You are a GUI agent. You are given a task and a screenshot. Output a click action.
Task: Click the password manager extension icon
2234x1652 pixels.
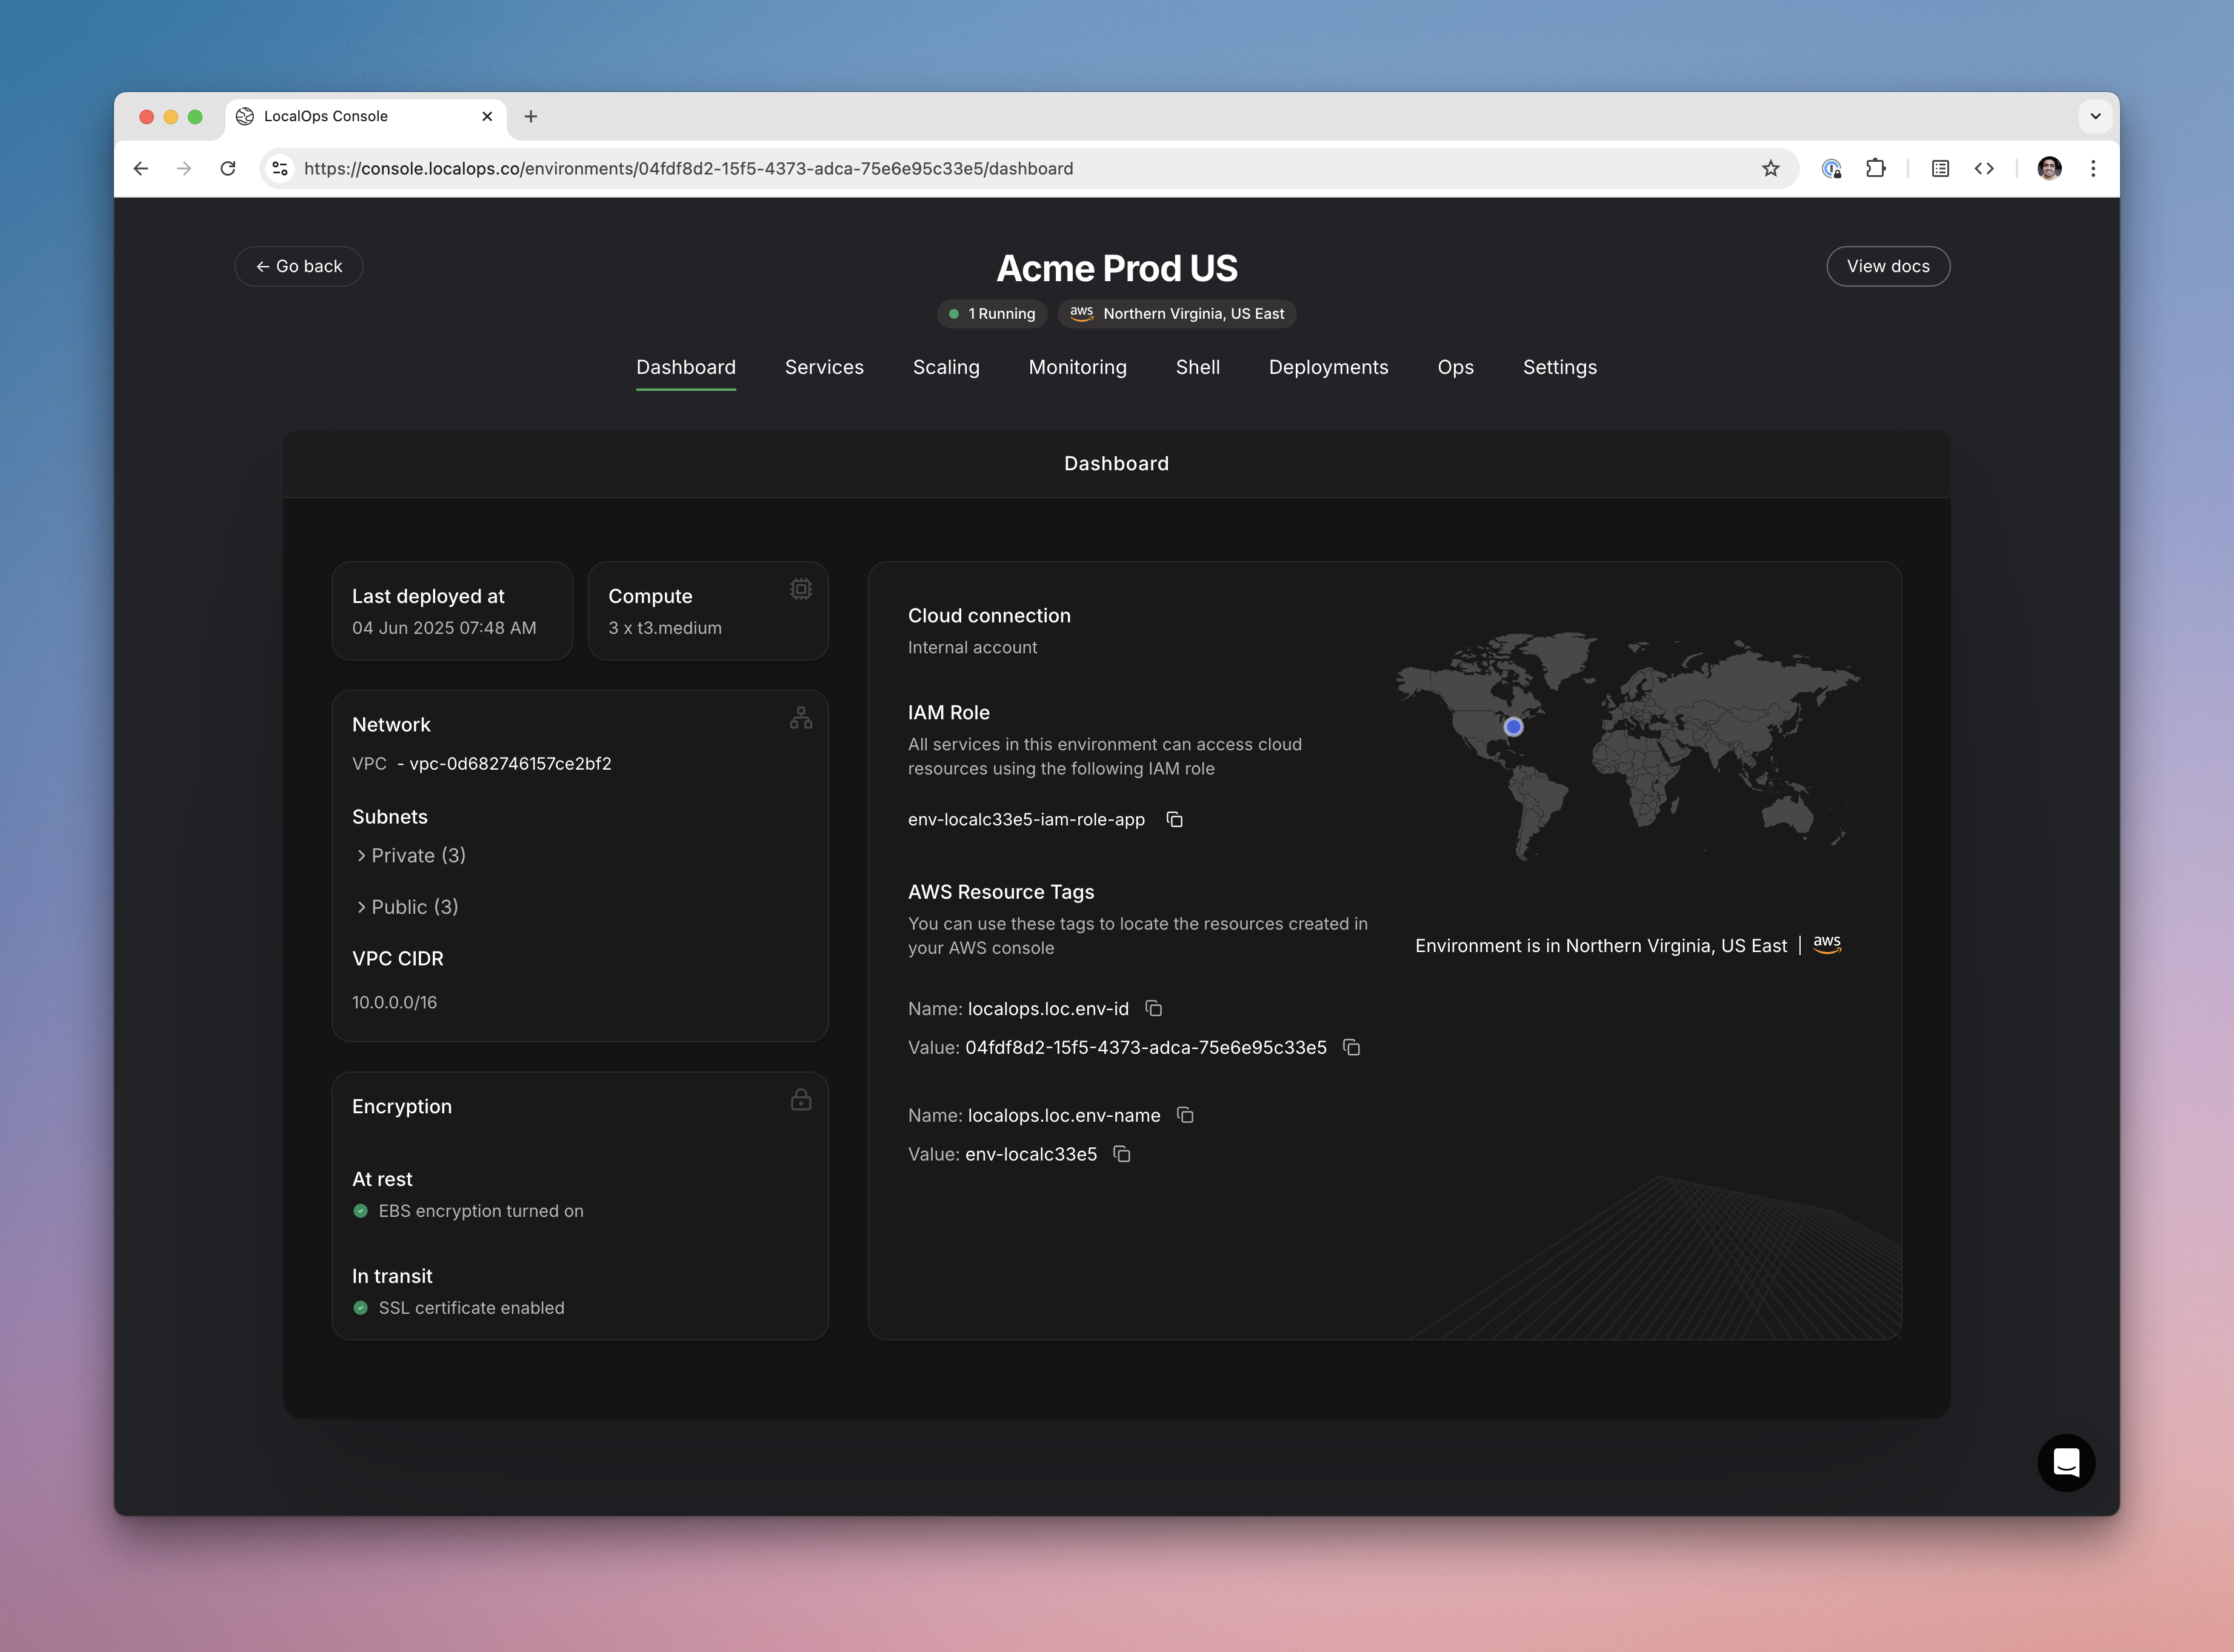click(x=1831, y=169)
